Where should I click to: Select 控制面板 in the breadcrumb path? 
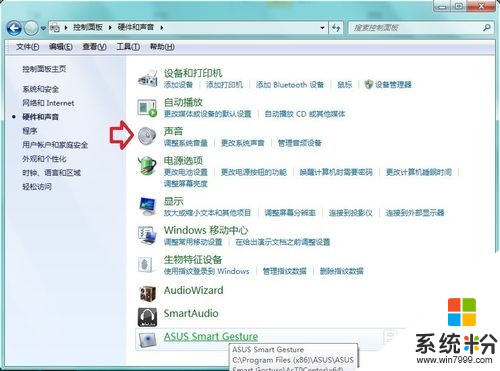[88, 27]
